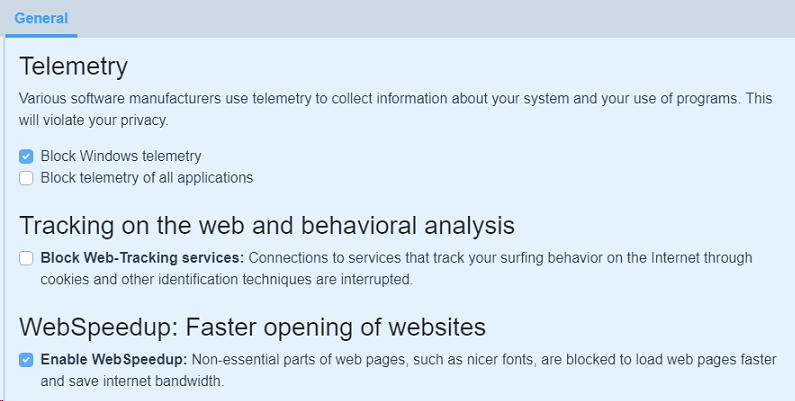Click "WebSpeedup: Faster opening of websites" heading
Image resolution: width=795 pixels, height=401 pixels.
pyautogui.click(x=252, y=326)
